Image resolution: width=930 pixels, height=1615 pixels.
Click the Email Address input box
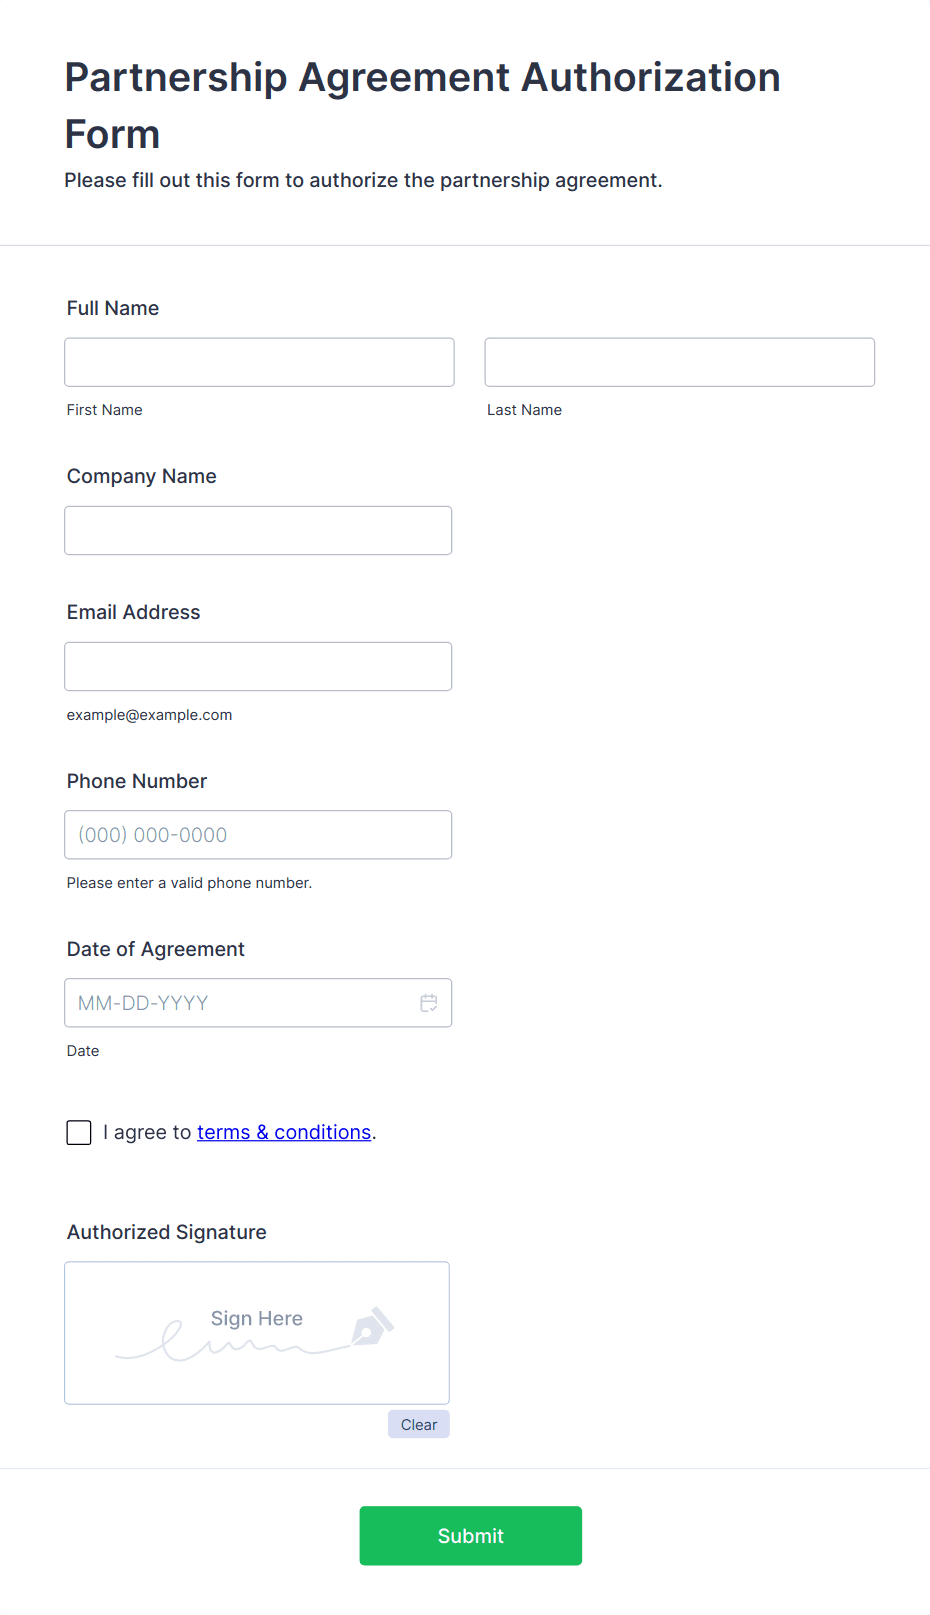[258, 666]
